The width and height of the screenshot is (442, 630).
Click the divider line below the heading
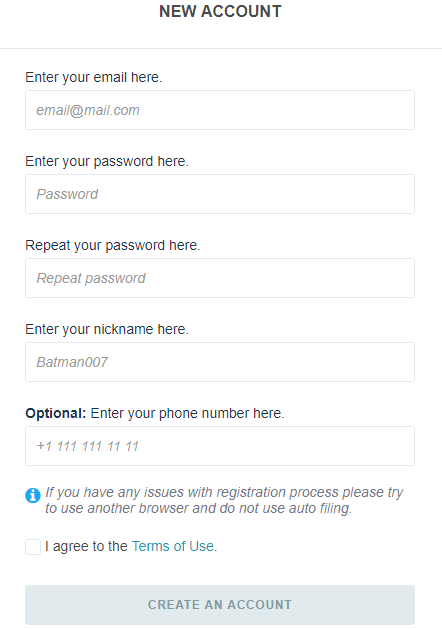click(221, 49)
